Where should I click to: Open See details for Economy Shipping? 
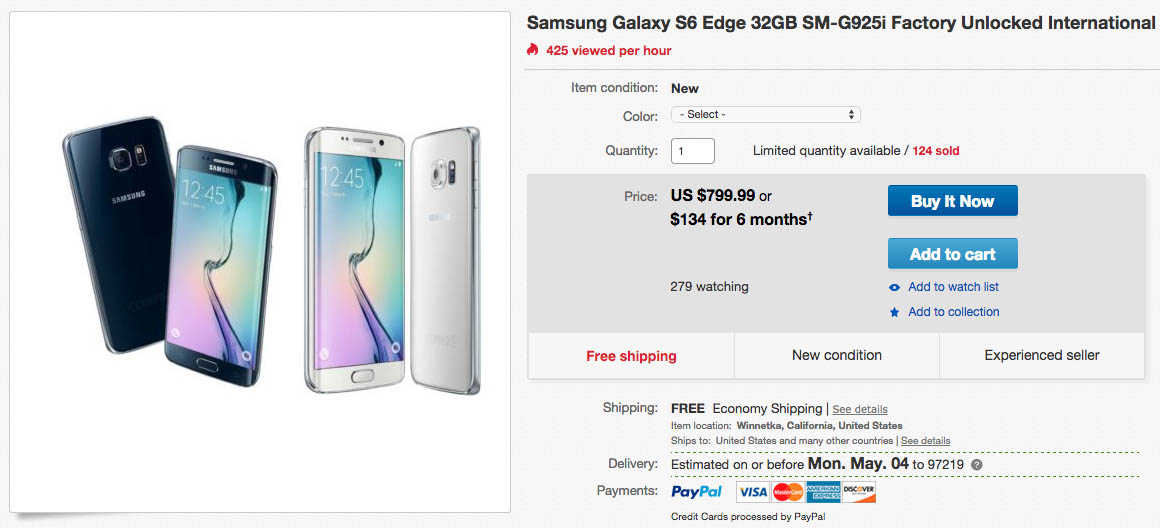pyautogui.click(x=860, y=409)
